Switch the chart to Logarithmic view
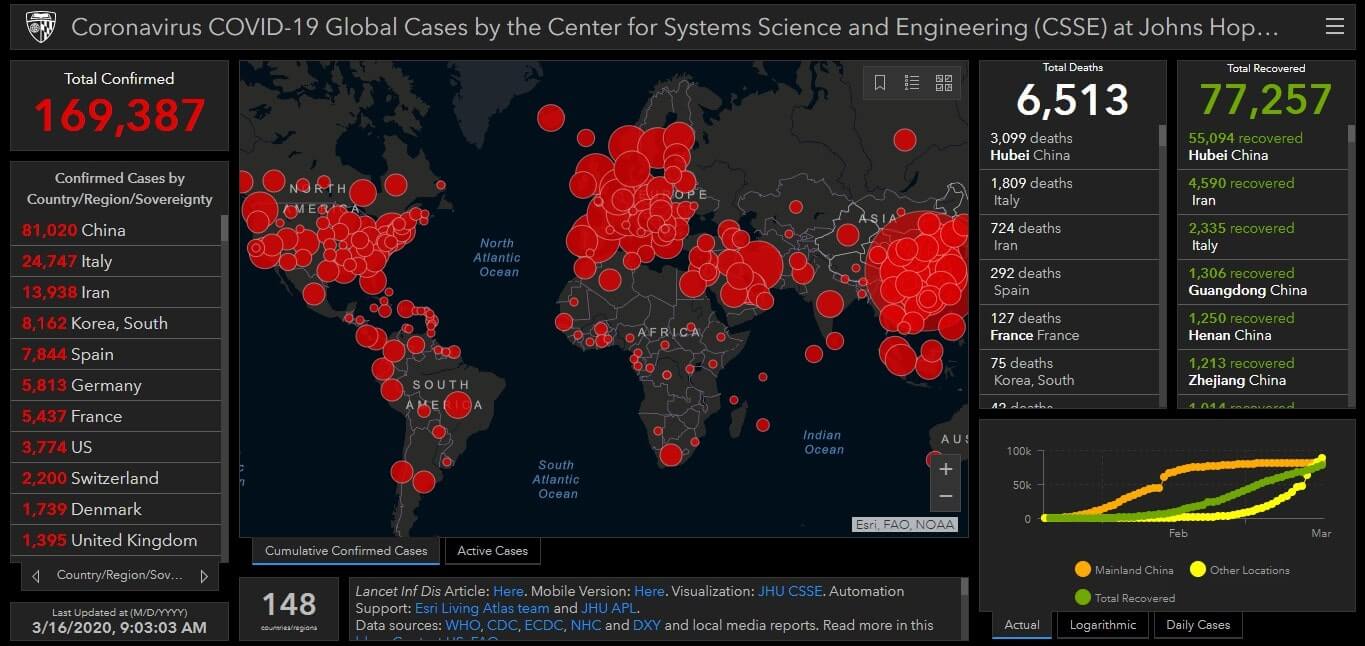This screenshot has width=1365, height=646. tap(1102, 624)
